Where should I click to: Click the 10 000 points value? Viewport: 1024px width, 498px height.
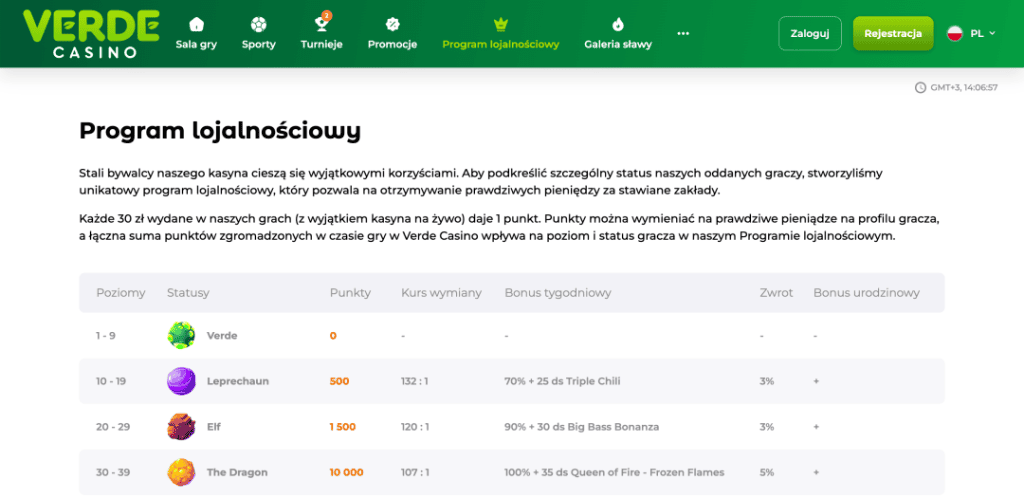(347, 472)
